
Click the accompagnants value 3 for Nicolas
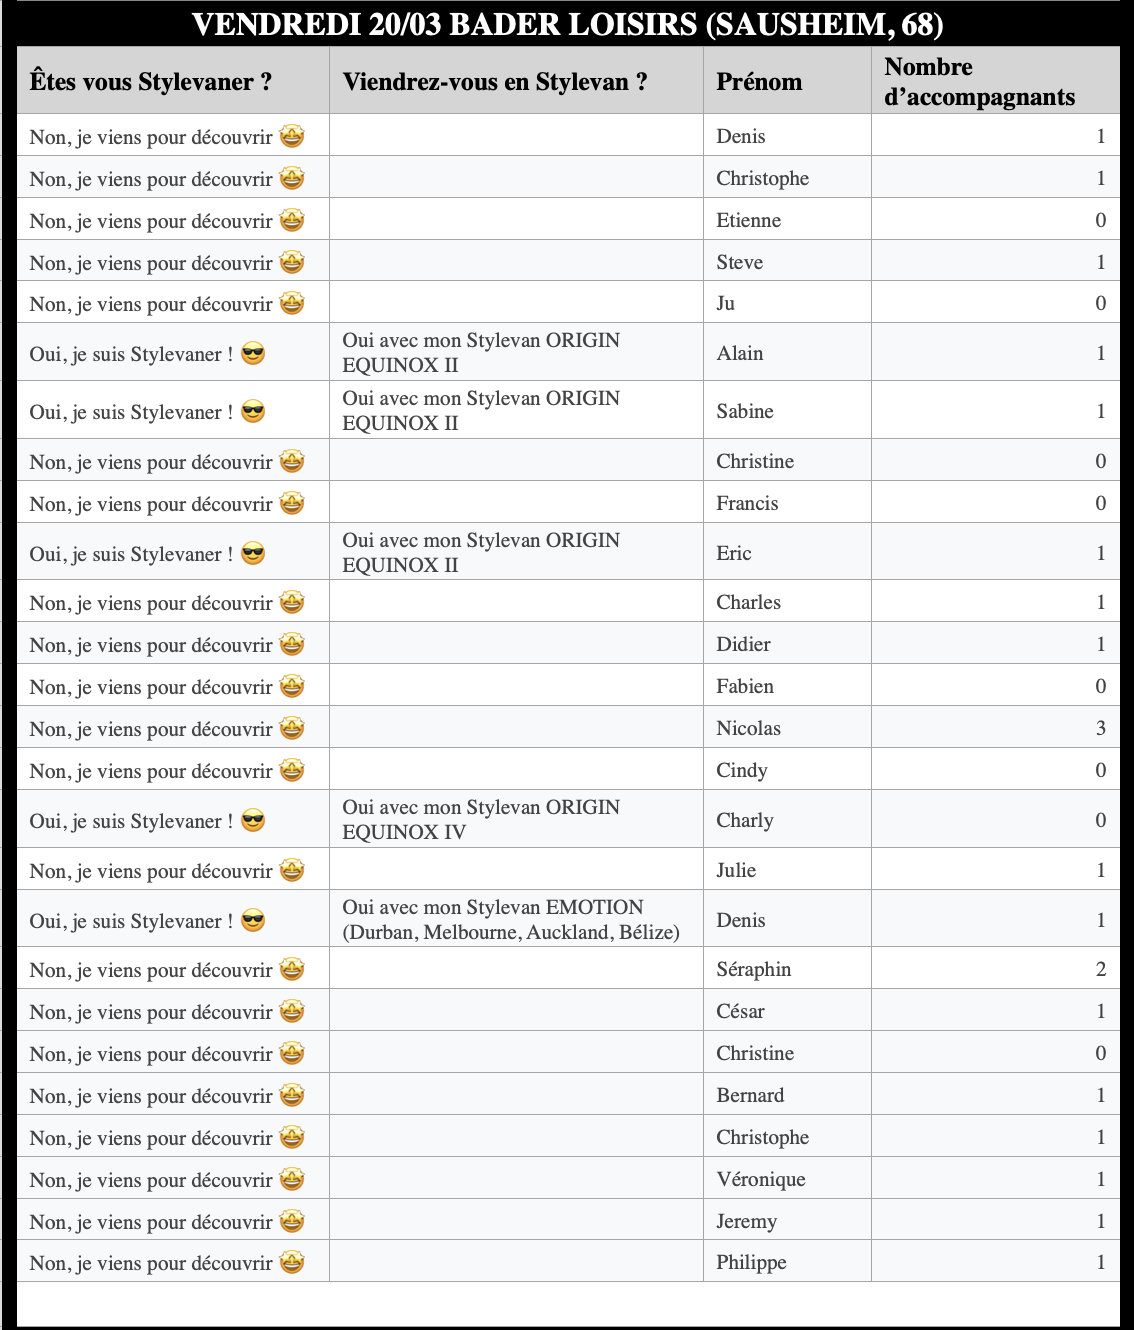pyautogui.click(x=1100, y=728)
